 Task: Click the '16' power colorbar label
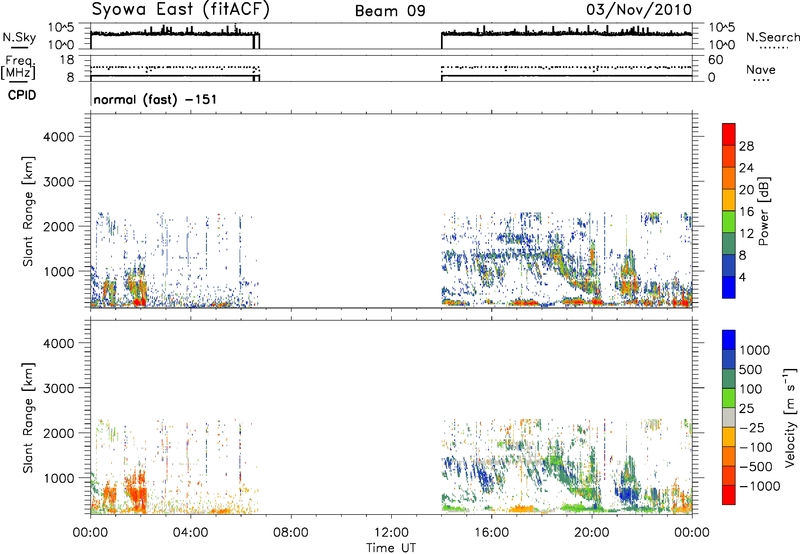click(746, 212)
